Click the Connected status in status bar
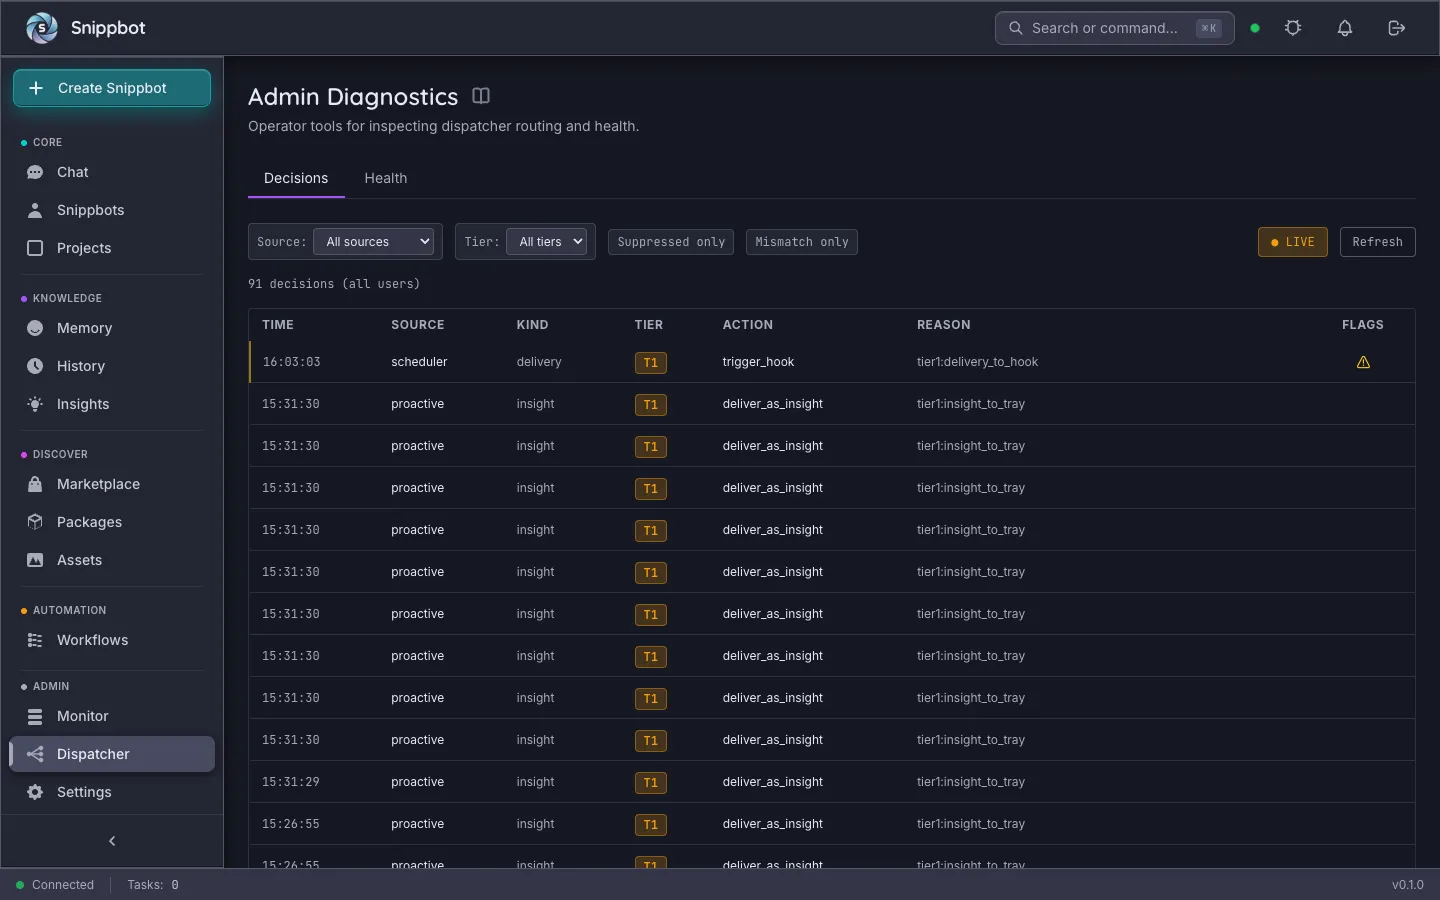The height and width of the screenshot is (900, 1440). 55,885
